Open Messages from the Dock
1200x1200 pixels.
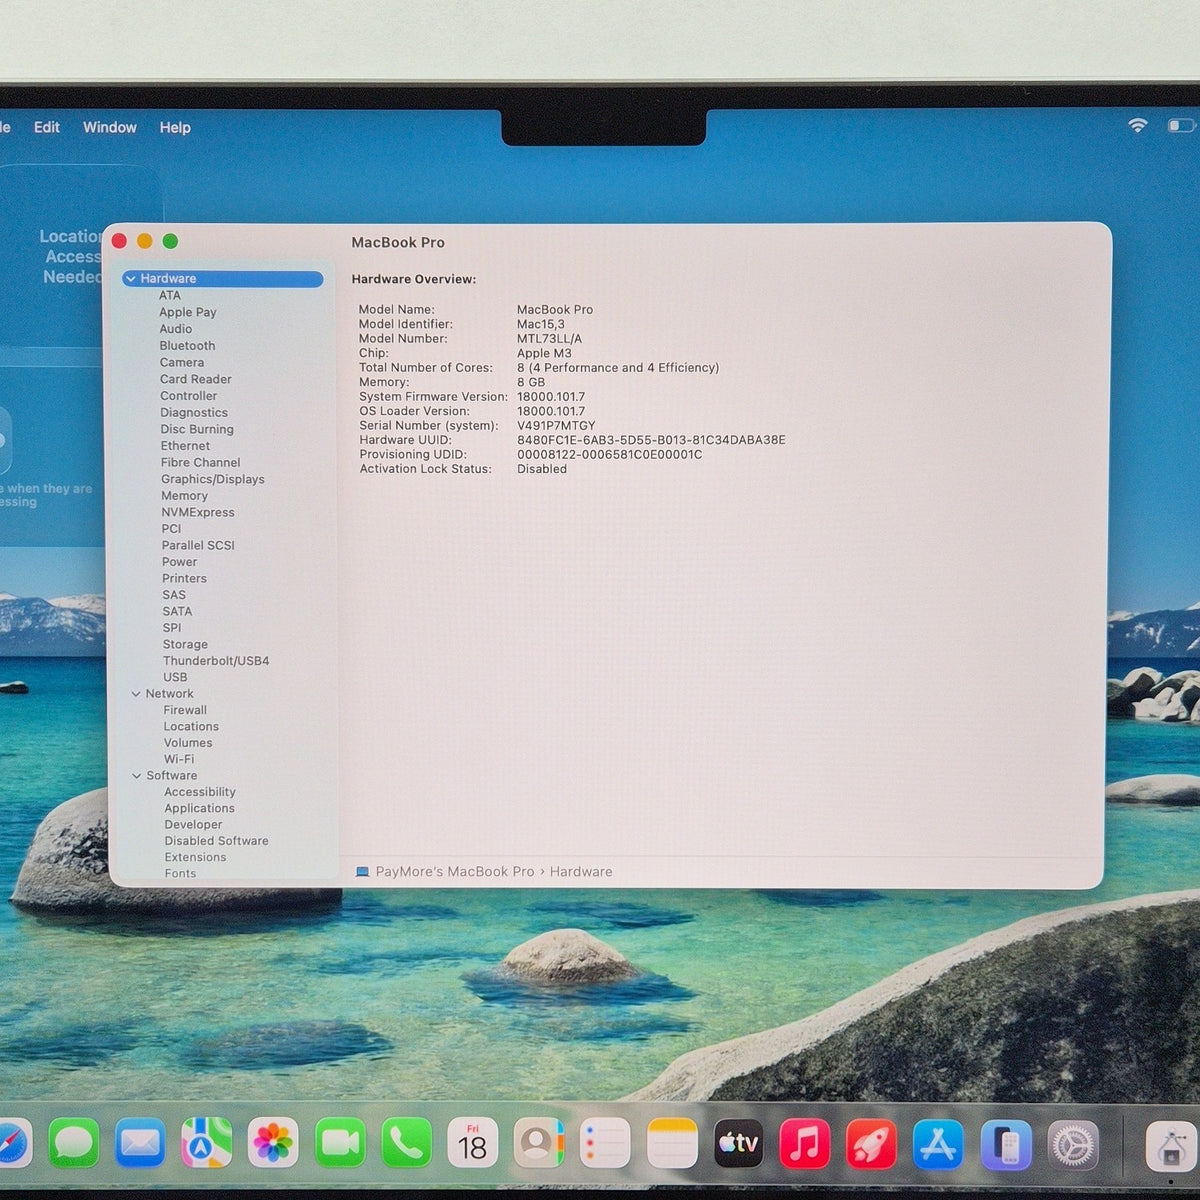pyautogui.click(x=74, y=1143)
